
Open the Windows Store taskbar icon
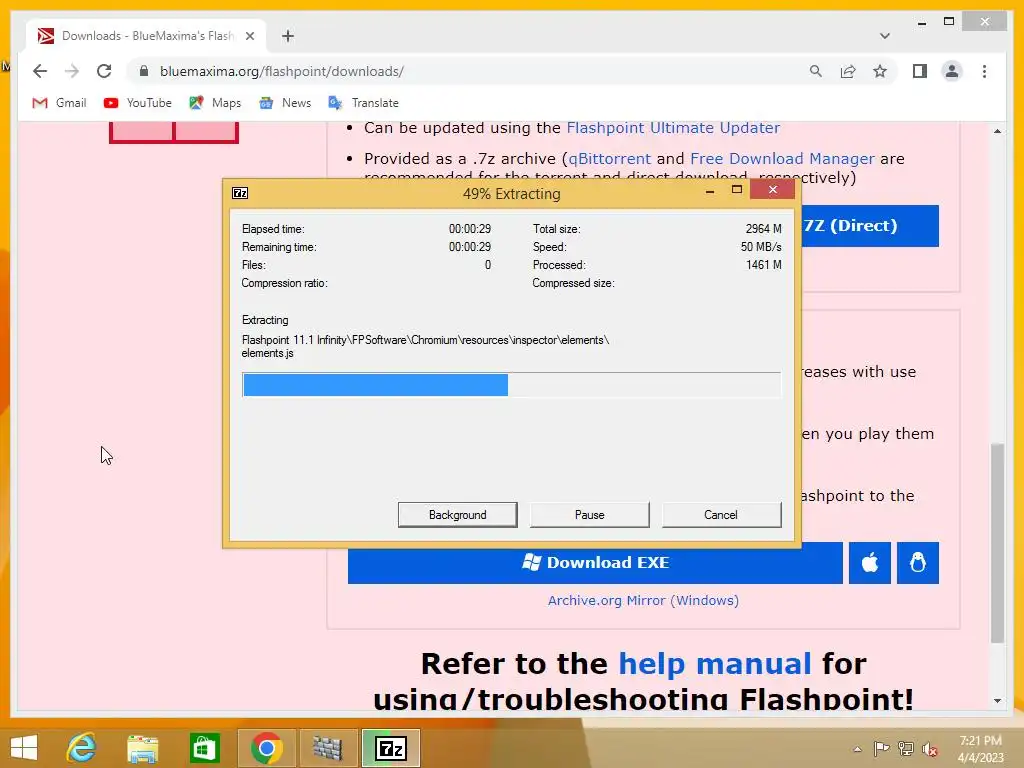pyautogui.click(x=204, y=748)
